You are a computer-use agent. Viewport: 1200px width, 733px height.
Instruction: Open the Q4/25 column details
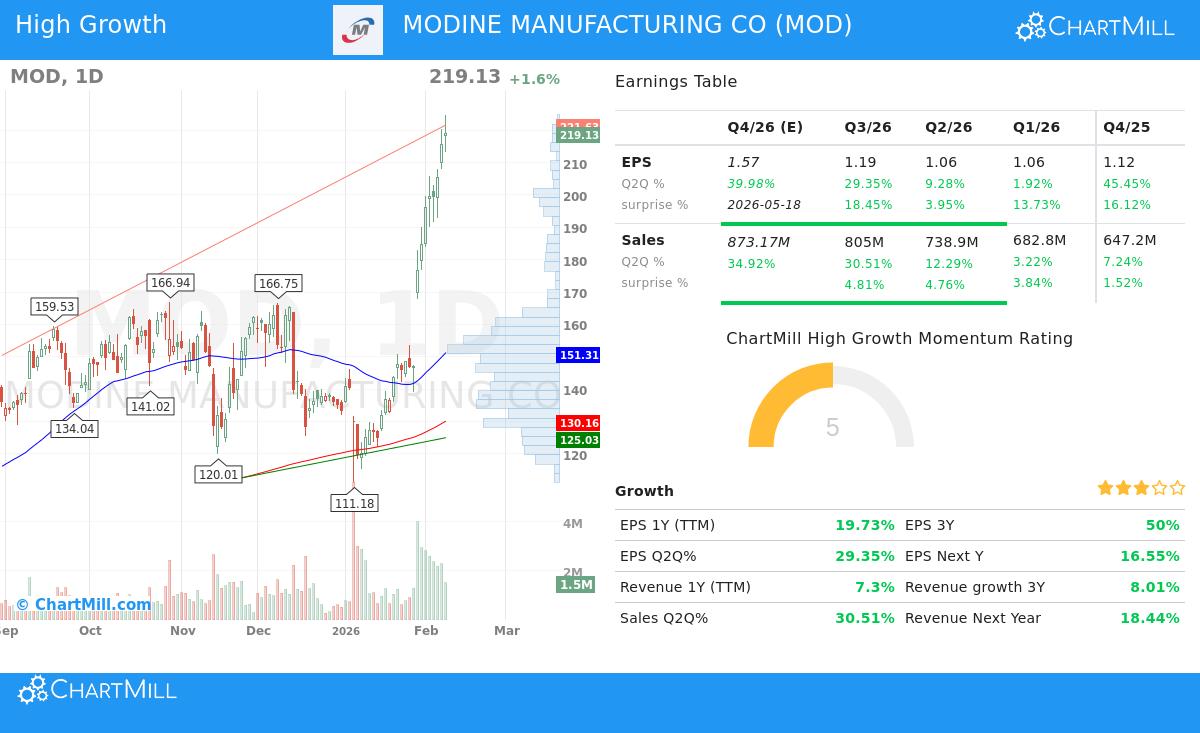tap(1125, 127)
